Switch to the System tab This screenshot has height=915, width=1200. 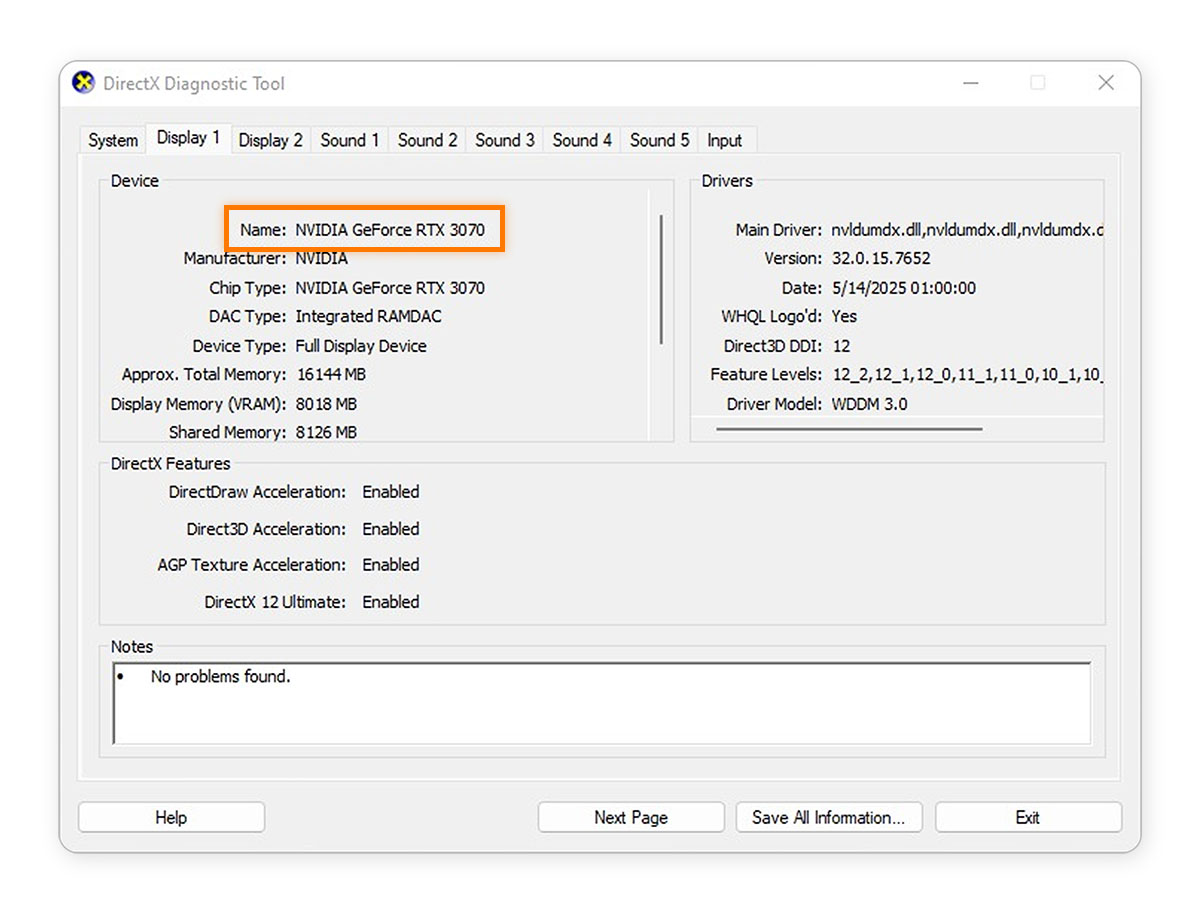(113, 140)
